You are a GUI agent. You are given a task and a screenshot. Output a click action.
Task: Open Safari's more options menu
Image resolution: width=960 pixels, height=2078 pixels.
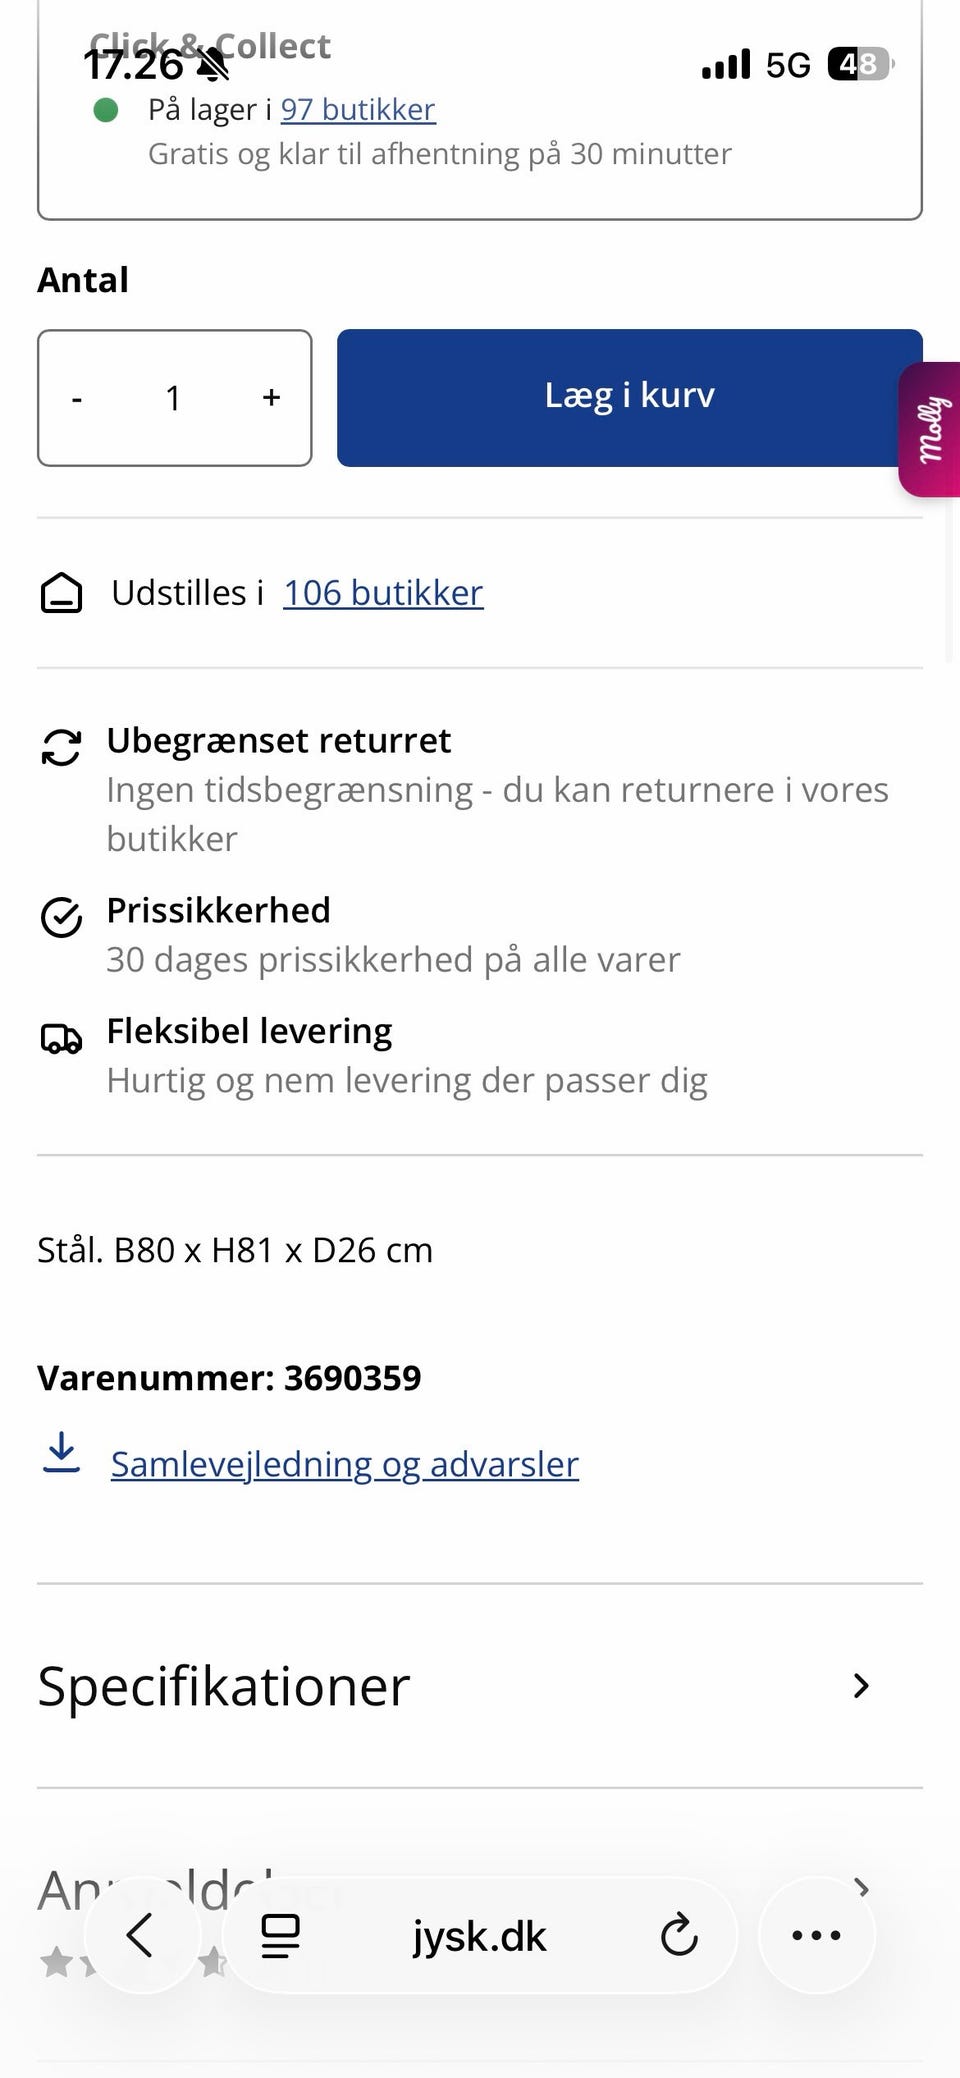pyautogui.click(x=816, y=1936)
